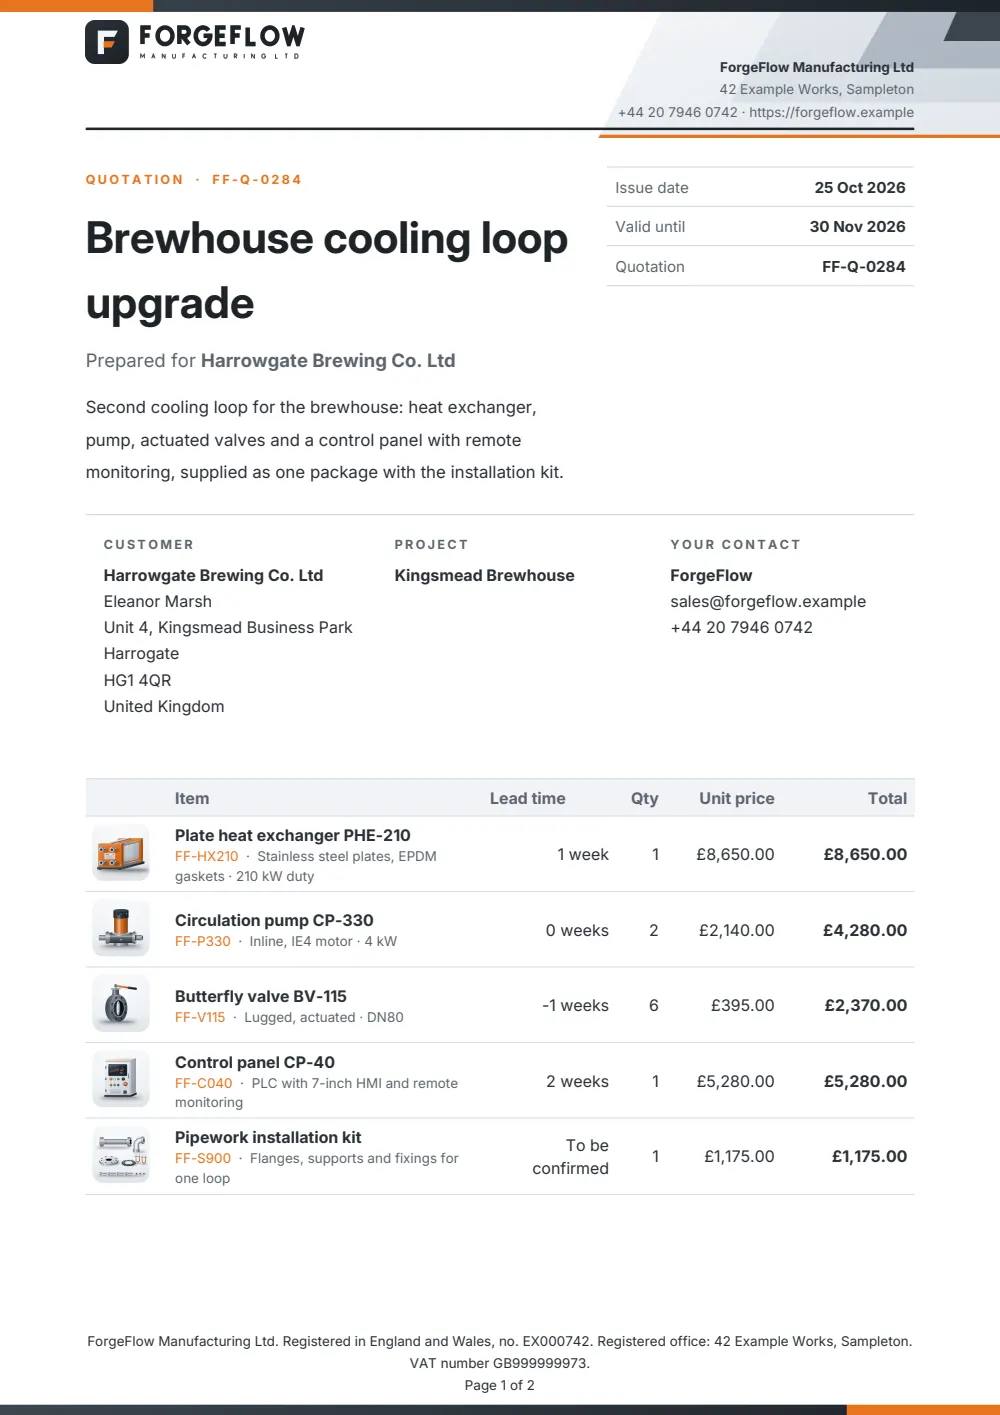
Task: Click the £395.00 unit price
Action: pos(743,1005)
